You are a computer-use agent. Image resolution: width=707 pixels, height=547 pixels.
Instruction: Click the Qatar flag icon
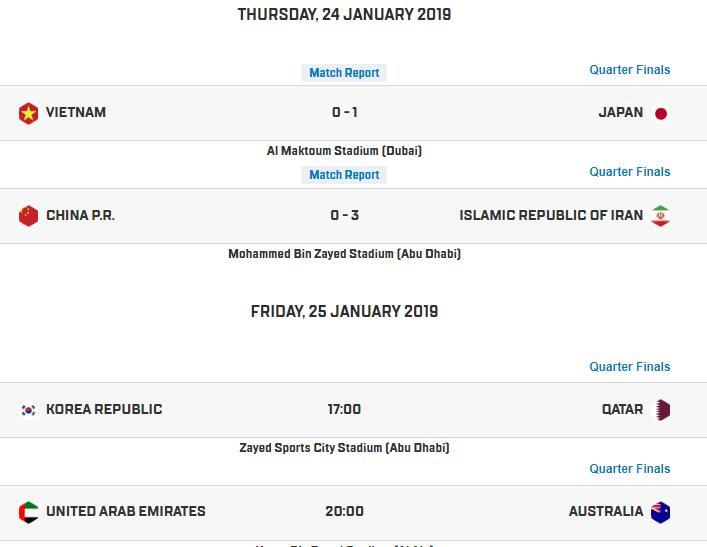661,410
